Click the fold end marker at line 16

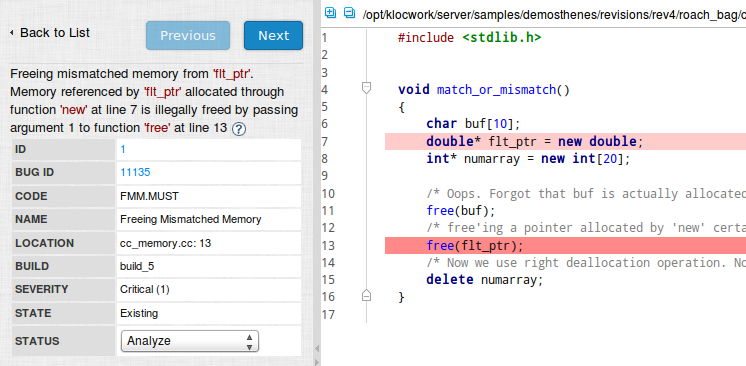click(366, 296)
